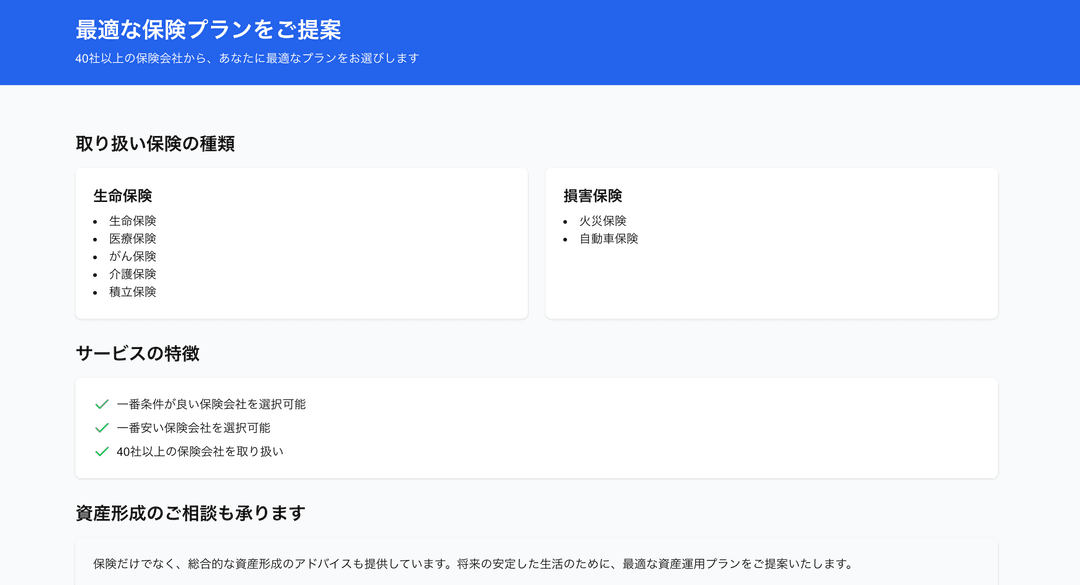Click the bold 損害保険 card heading
The image size is (1080, 585).
pos(593,196)
